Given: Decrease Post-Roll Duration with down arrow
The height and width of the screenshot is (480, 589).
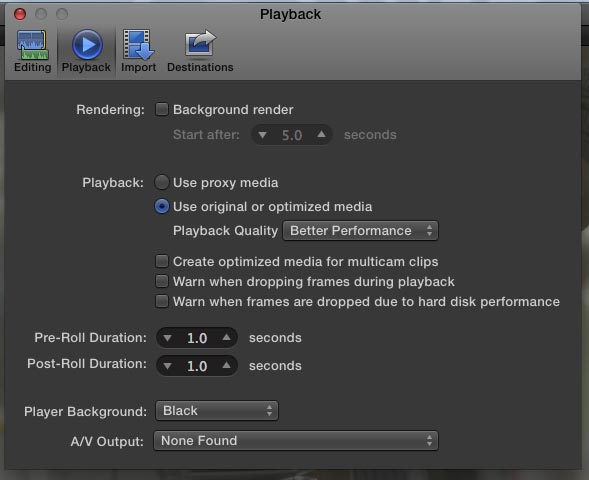Looking at the screenshot, I should (x=168, y=366).
